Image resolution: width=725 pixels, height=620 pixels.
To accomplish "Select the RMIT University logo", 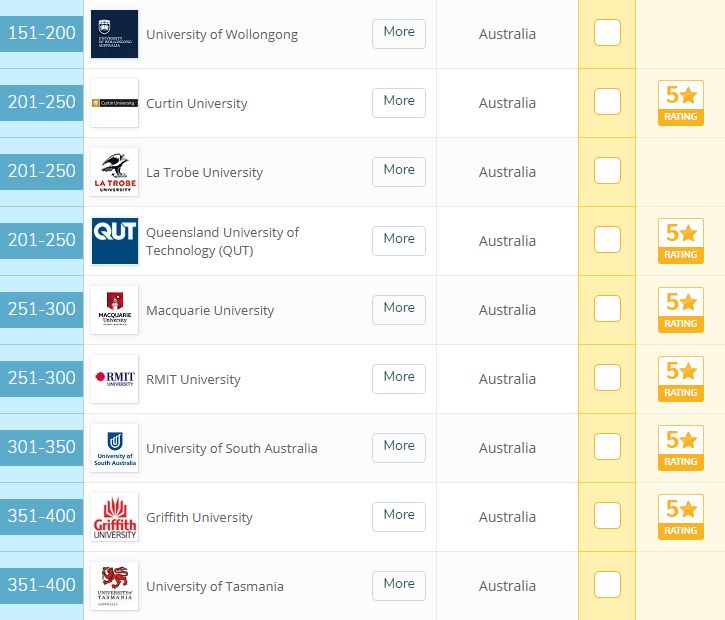I will [114, 379].
